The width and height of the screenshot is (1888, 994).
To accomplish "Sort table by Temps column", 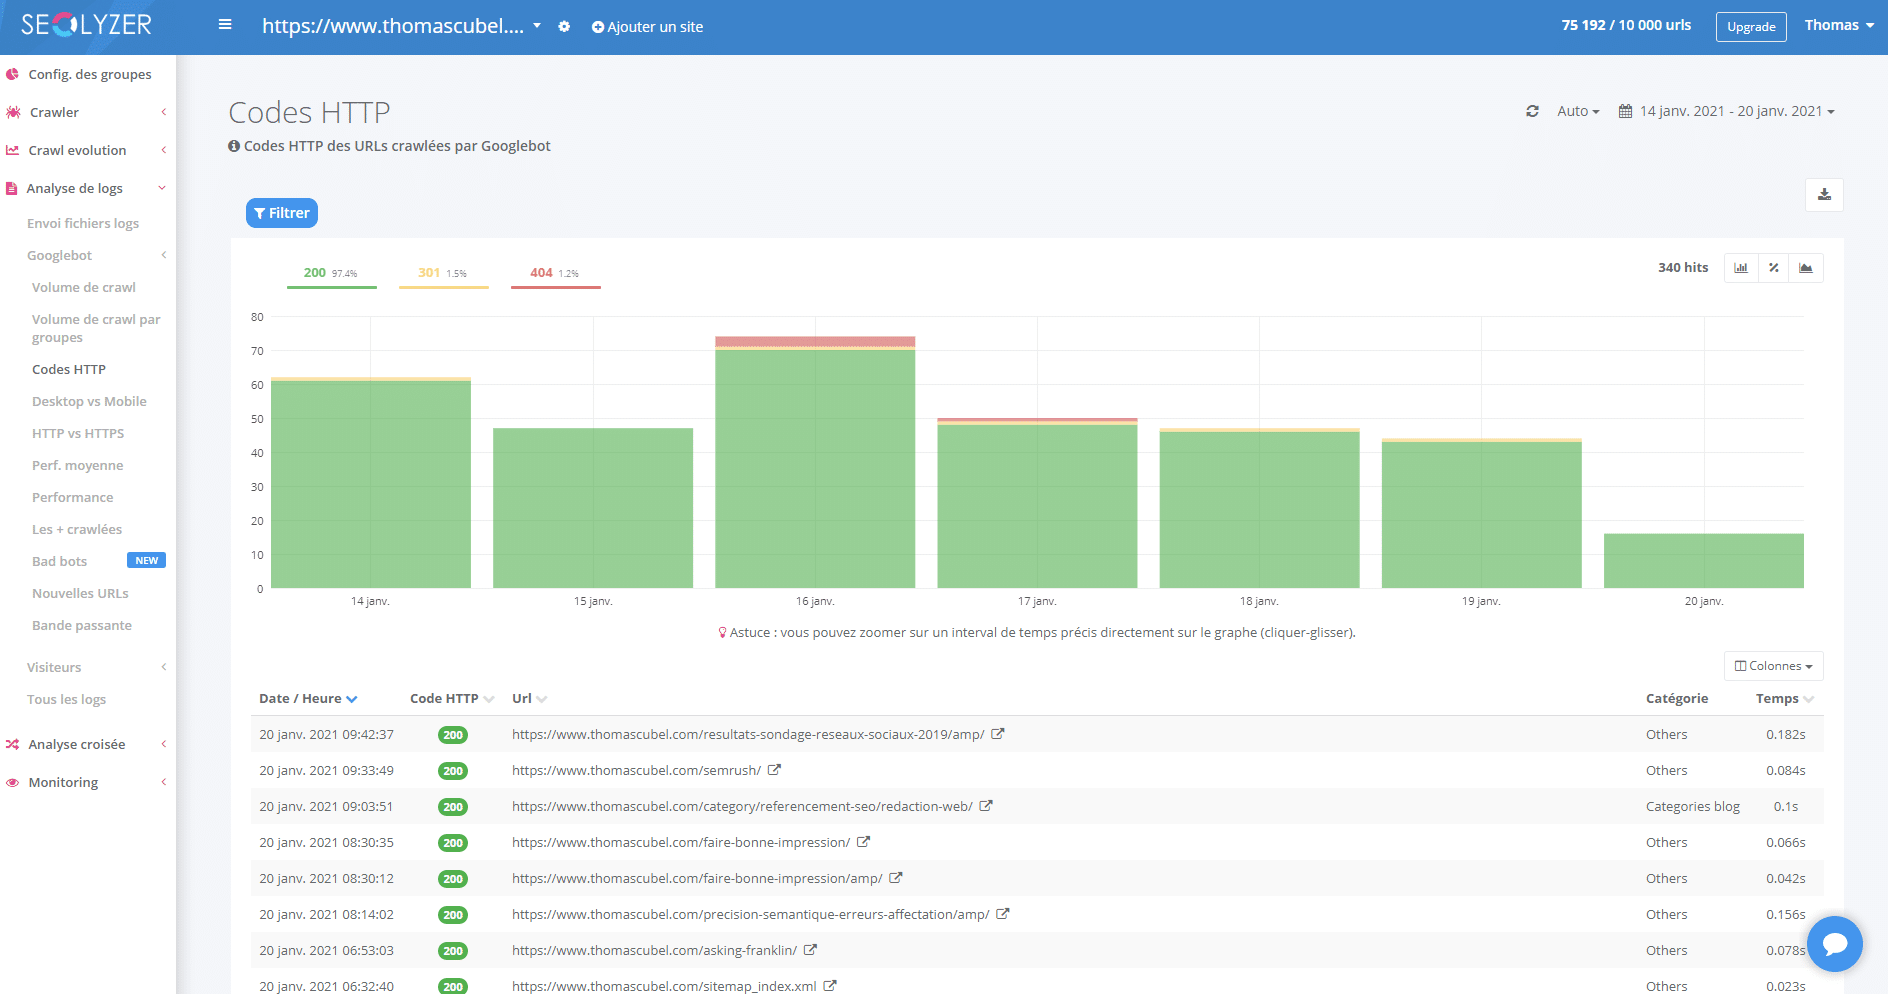I will (1785, 698).
